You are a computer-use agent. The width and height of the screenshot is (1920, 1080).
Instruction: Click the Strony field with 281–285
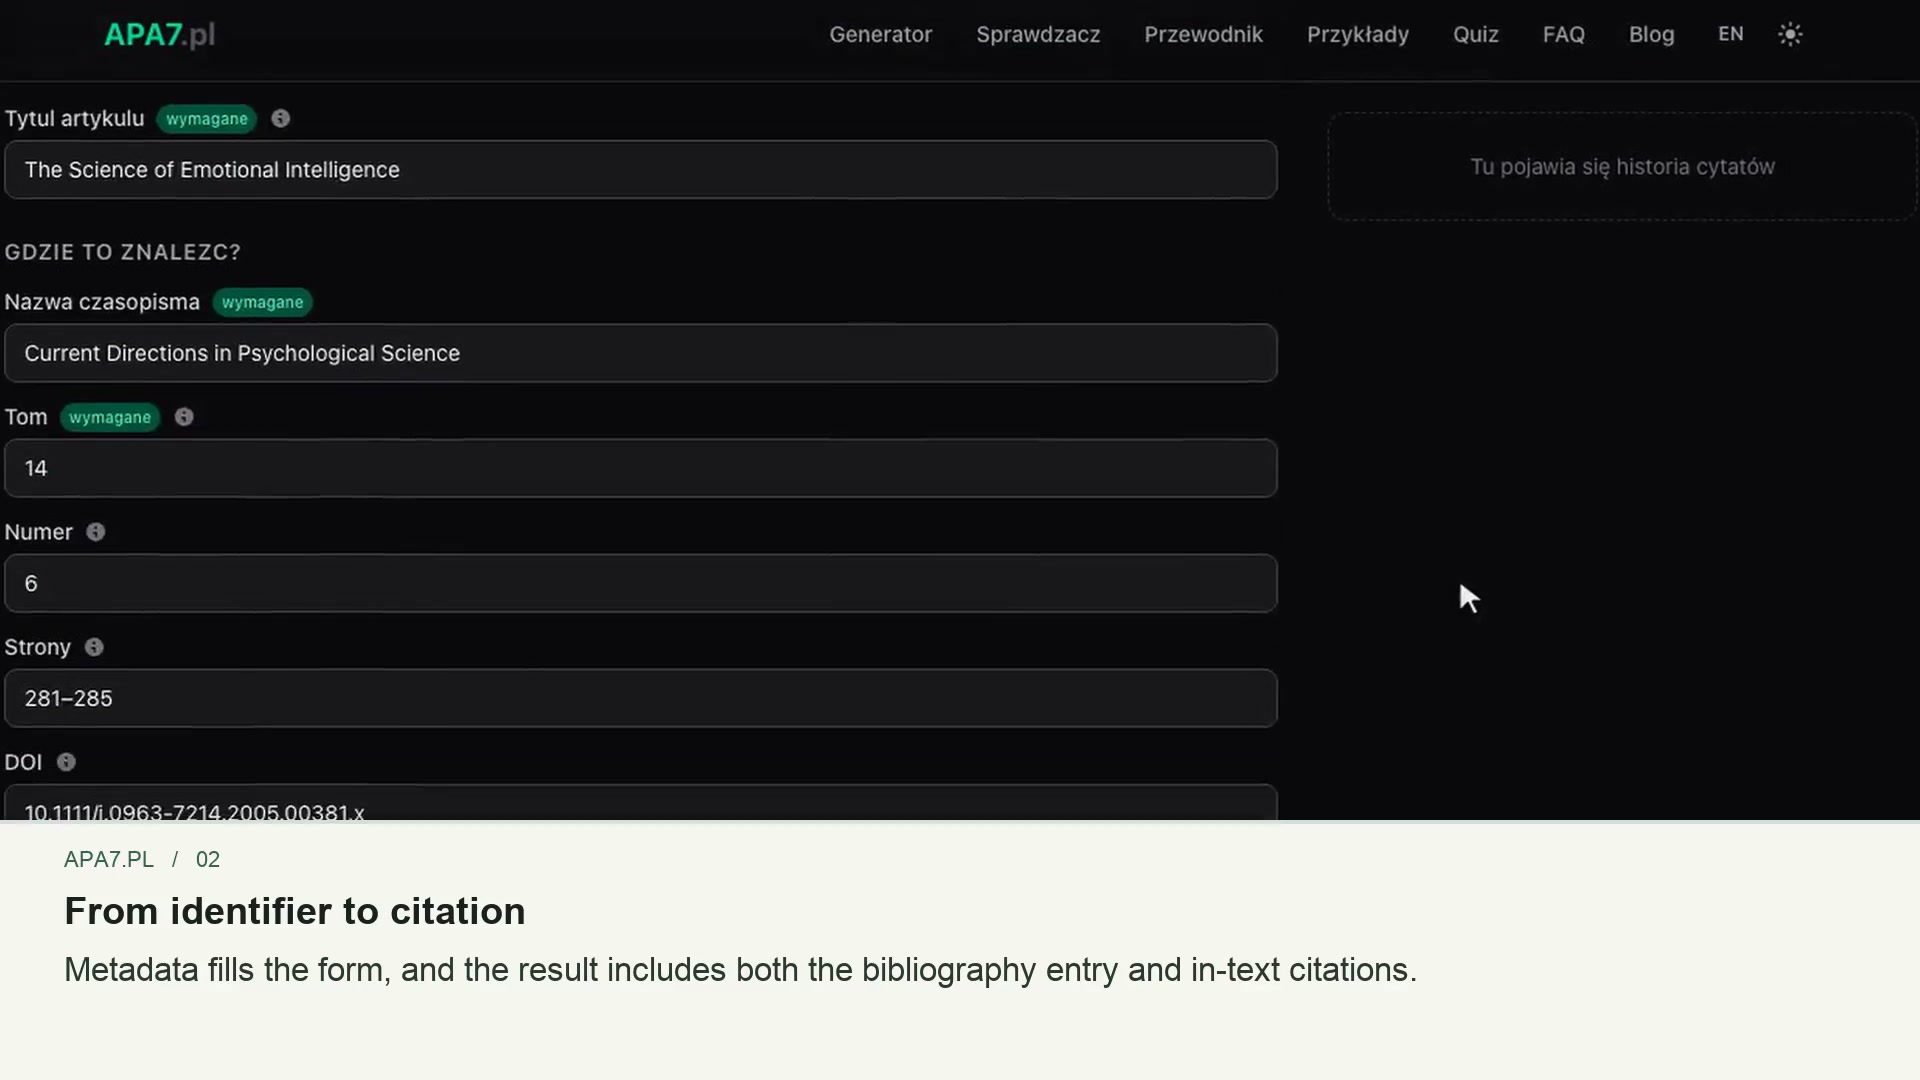[641, 698]
